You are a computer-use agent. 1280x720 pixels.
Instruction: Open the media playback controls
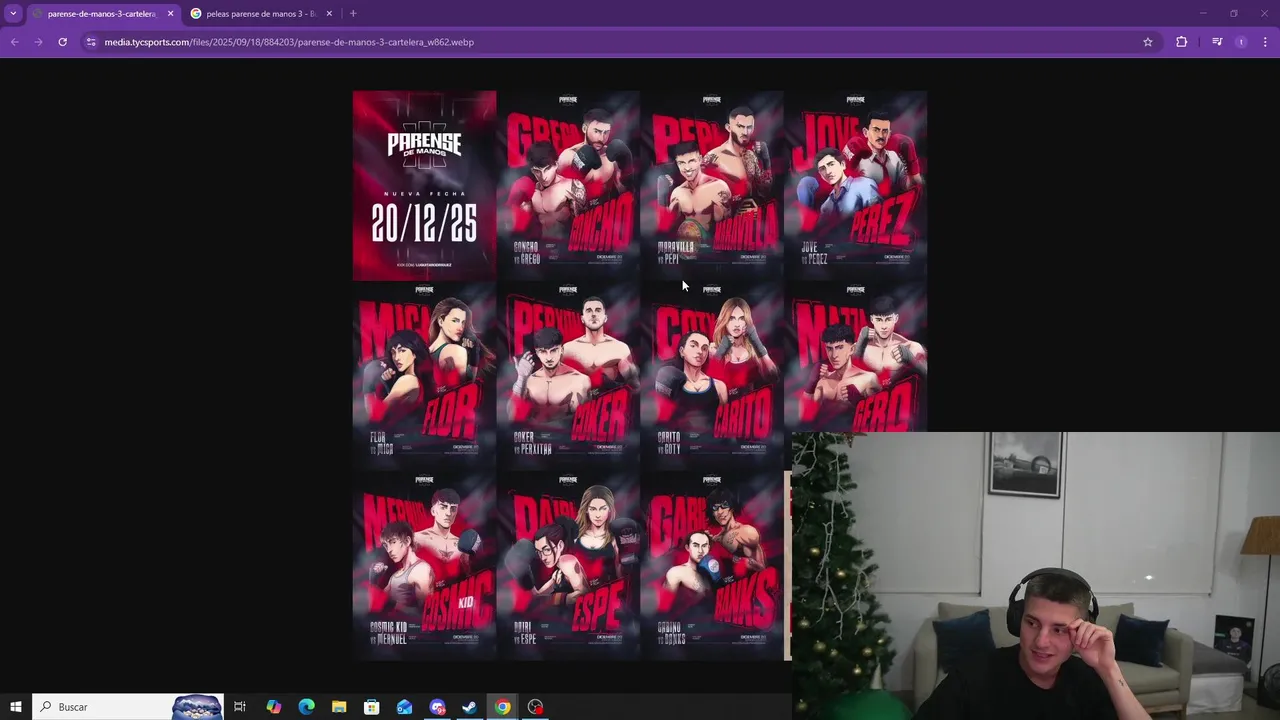pyautogui.click(x=1217, y=42)
